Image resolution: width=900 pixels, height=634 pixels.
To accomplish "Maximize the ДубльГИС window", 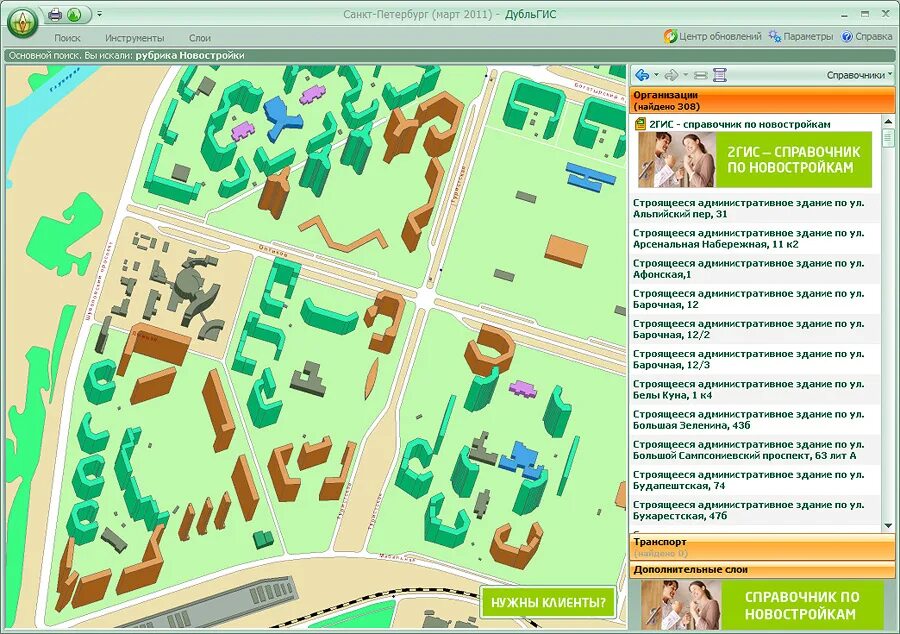I will (x=865, y=14).
